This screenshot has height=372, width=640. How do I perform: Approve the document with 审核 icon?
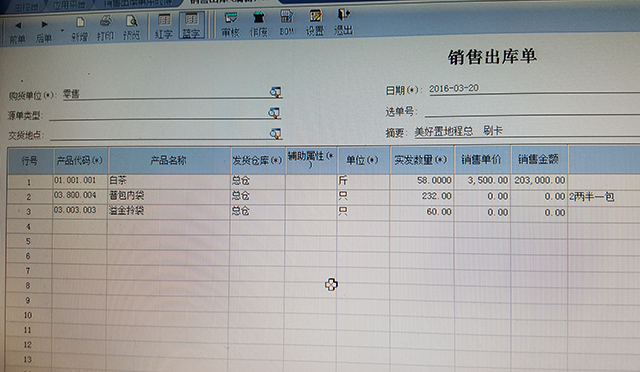tap(231, 25)
